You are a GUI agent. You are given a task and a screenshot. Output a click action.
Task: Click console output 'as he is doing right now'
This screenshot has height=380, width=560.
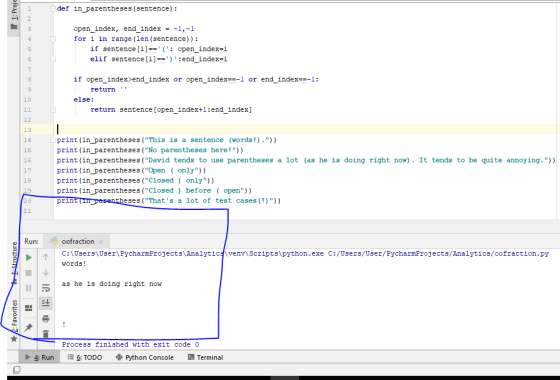(112, 284)
